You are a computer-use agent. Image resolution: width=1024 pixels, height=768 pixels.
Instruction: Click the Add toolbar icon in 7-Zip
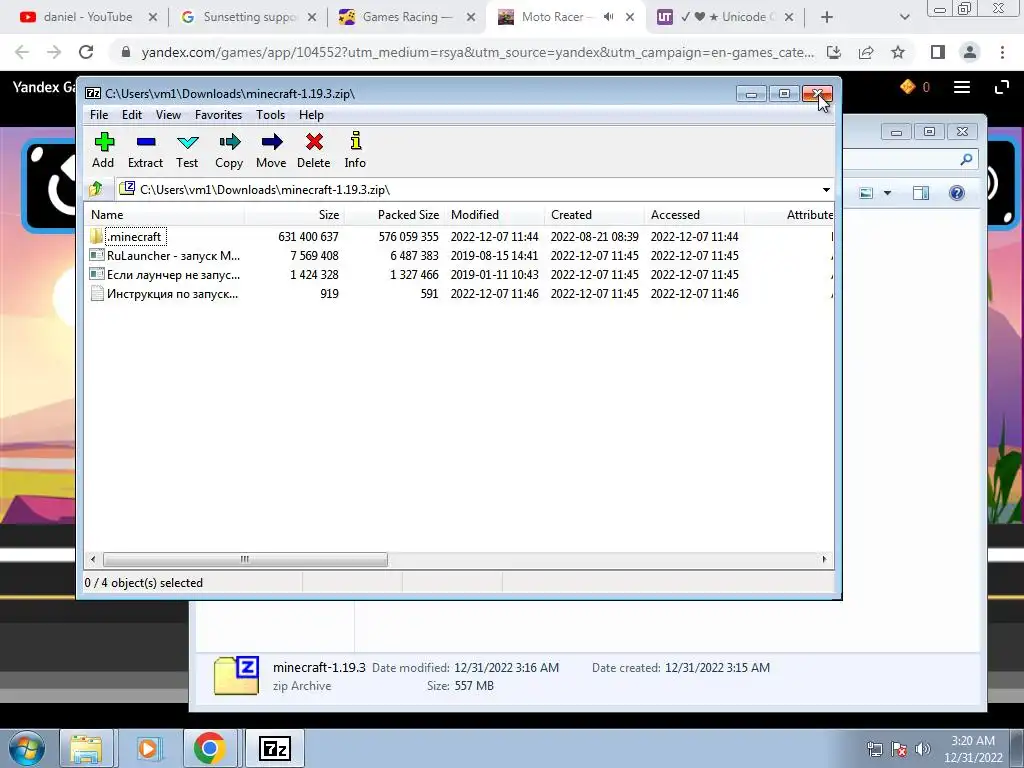[103, 150]
